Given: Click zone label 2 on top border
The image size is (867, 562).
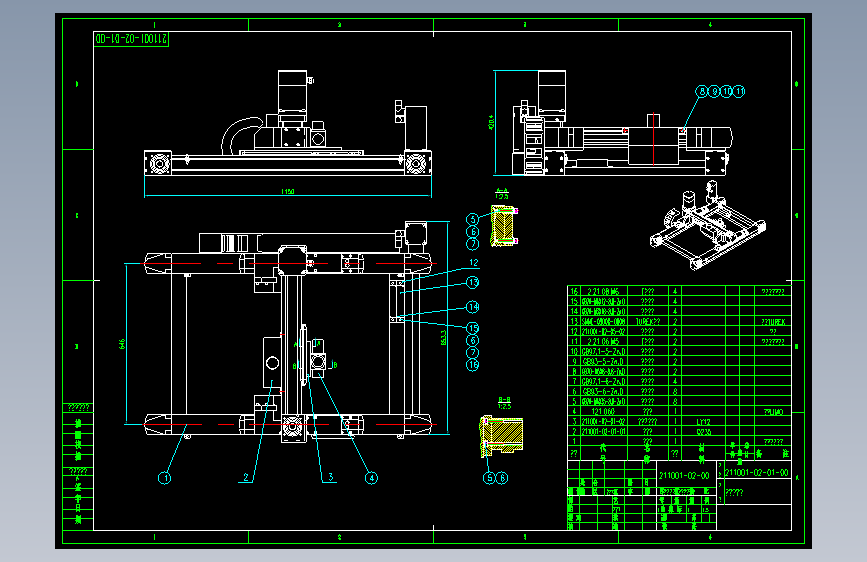Looking at the screenshot, I should [x=340, y=25].
